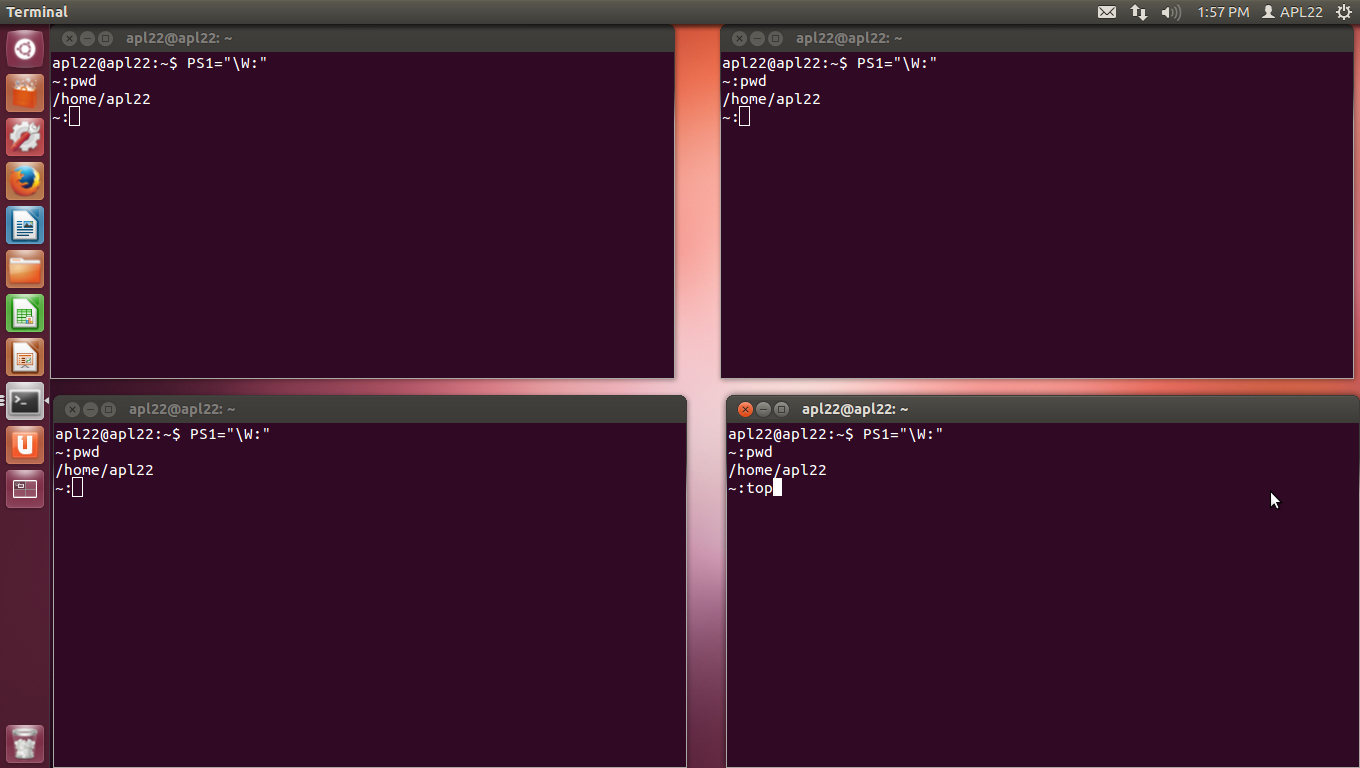Launch Firefox web browser from launcher
The width and height of the screenshot is (1360, 768).
(25, 181)
